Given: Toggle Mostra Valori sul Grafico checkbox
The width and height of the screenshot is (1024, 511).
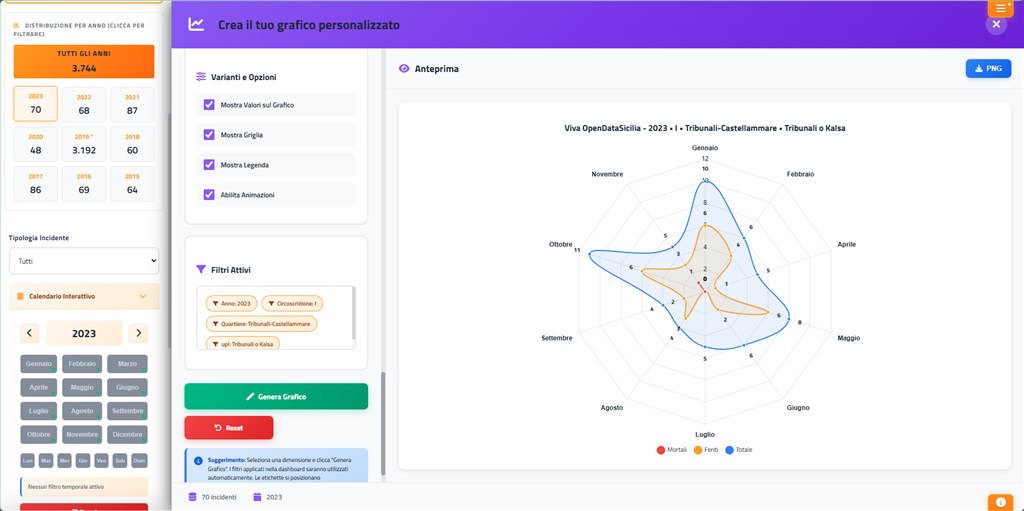Looking at the screenshot, I should 209,105.
